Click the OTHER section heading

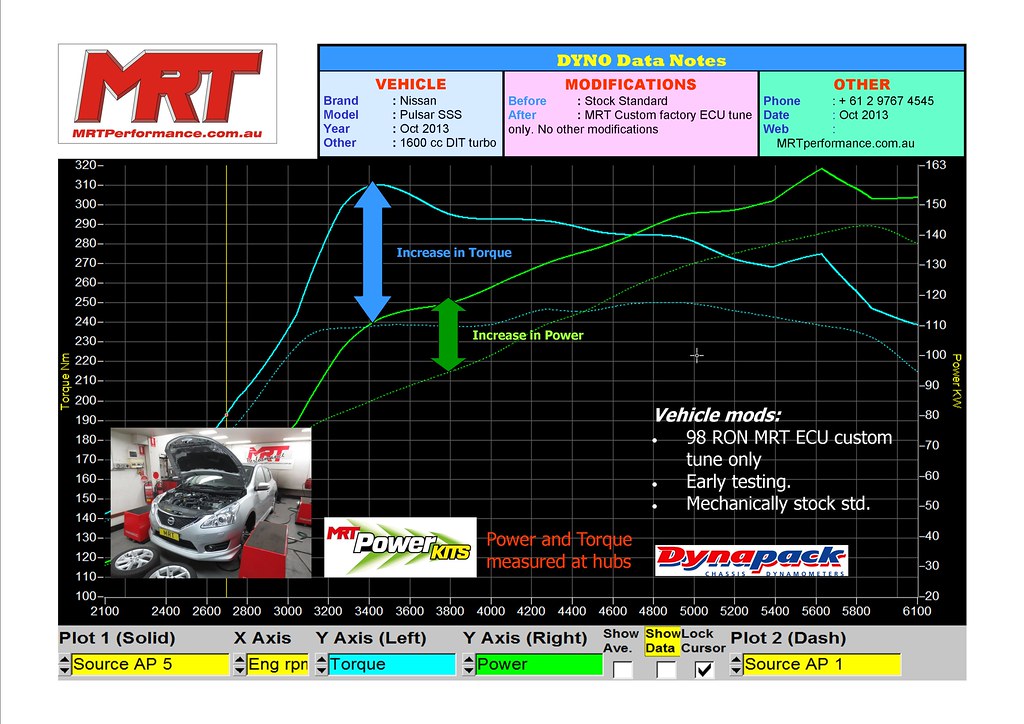(x=862, y=84)
